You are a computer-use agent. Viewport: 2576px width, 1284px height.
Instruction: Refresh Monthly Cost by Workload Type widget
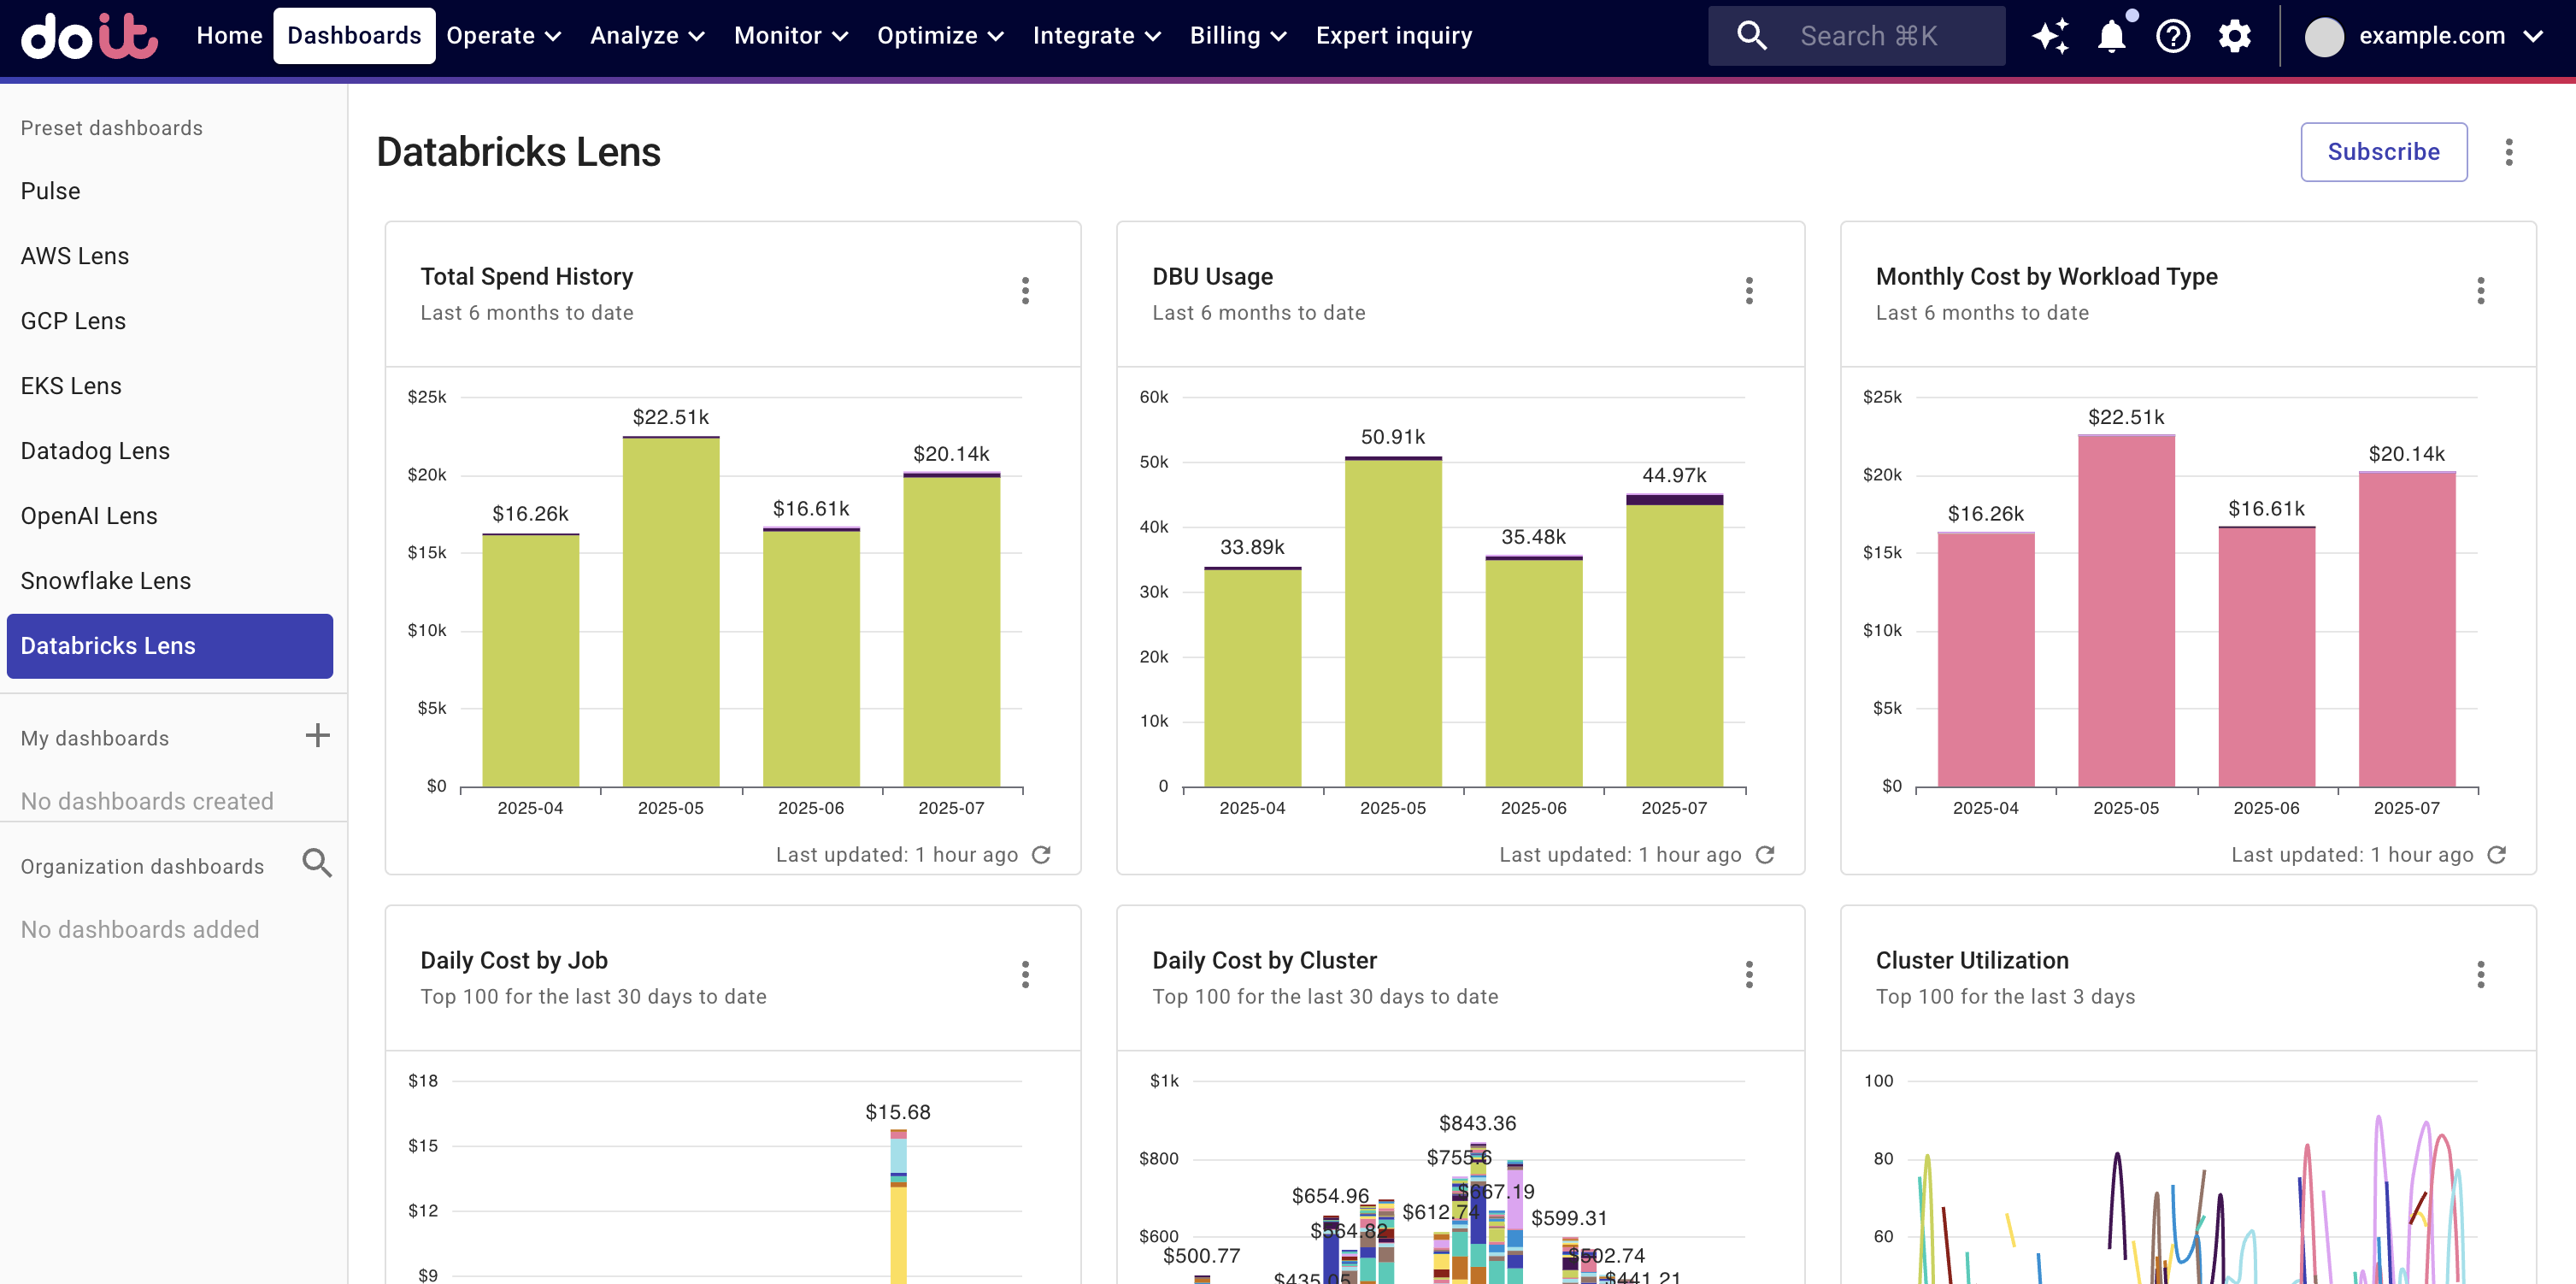(x=2496, y=855)
